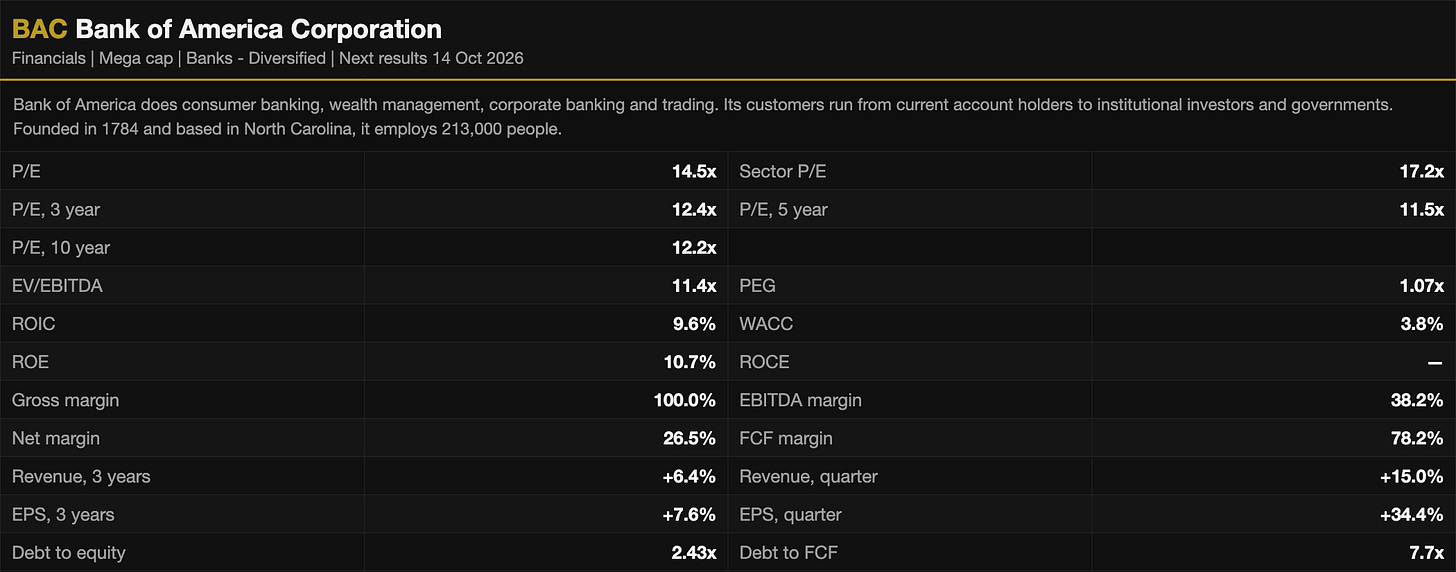Image resolution: width=1456 pixels, height=572 pixels.
Task: Open the Banks - Diversified industry label
Action: click(x=256, y=58)
